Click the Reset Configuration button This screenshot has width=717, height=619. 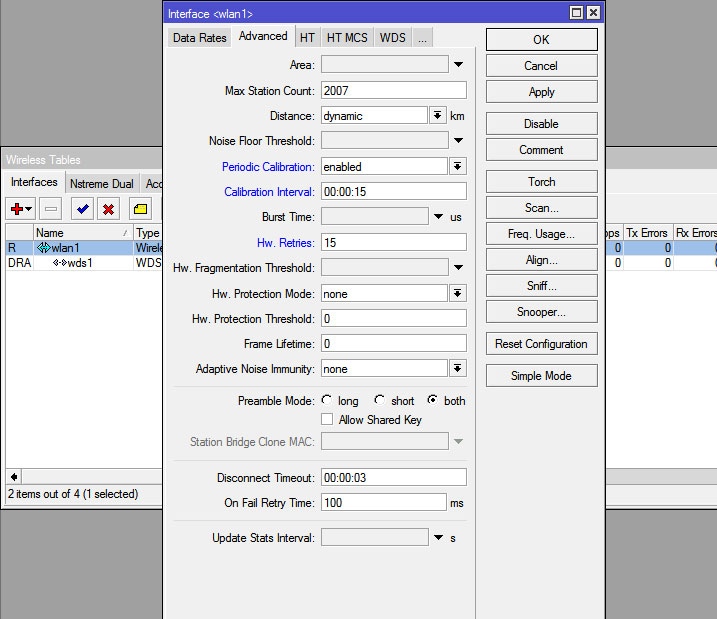coord(541,344)
